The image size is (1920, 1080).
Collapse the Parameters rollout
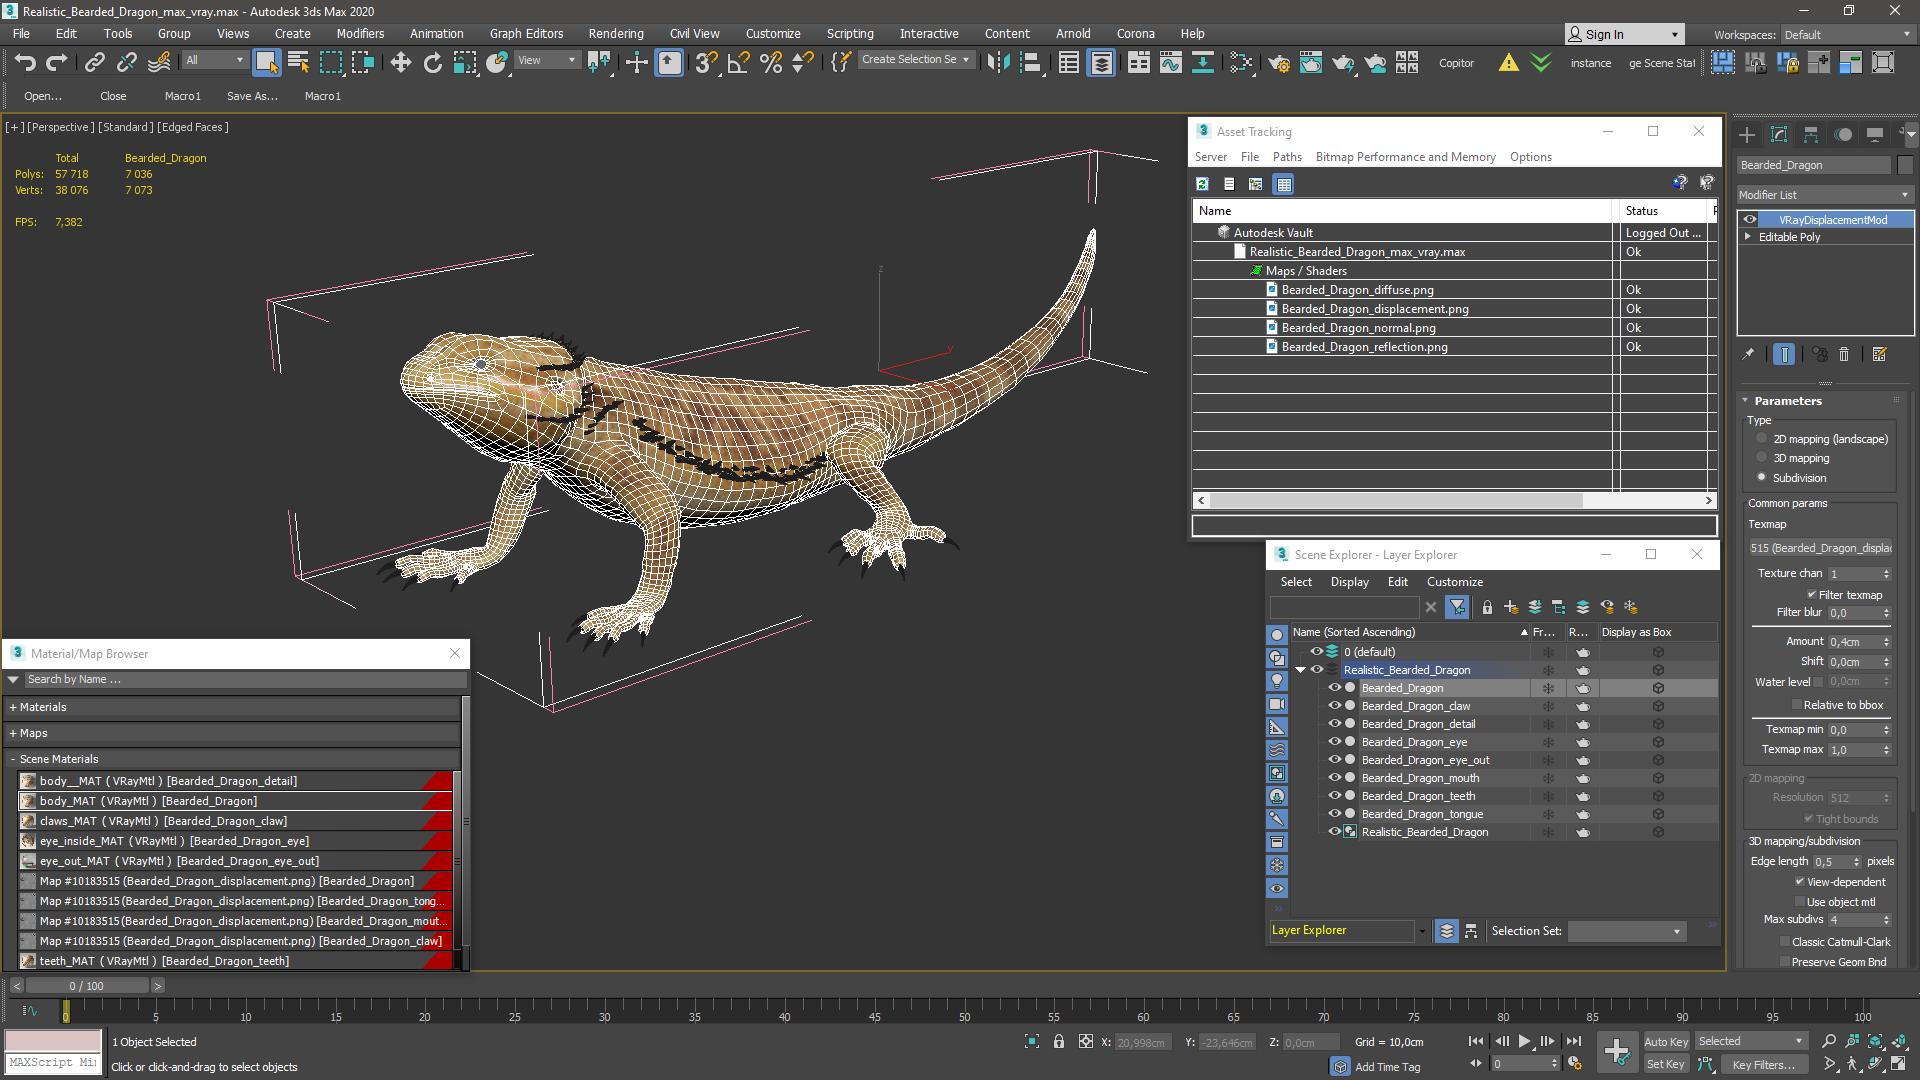[x=1788, y=401]
